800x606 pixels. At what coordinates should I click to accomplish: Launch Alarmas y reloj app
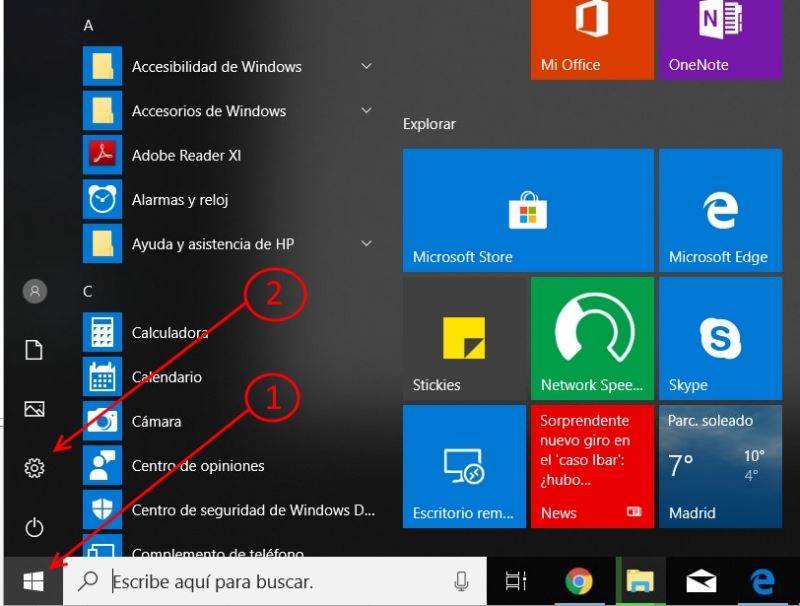tap(229, 199)
